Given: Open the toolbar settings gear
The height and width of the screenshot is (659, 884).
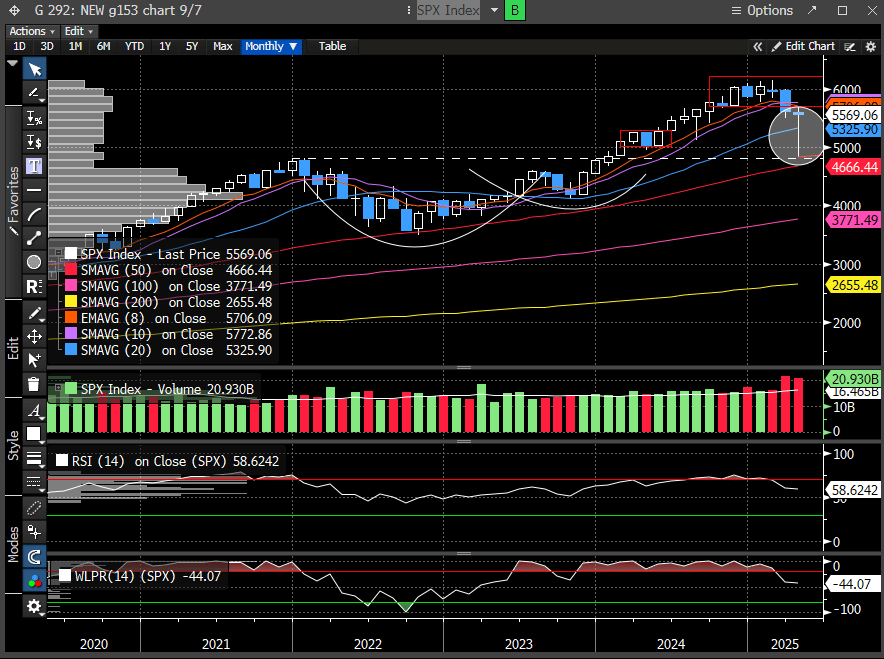Looking at the screenshot, I should point(34,607).
